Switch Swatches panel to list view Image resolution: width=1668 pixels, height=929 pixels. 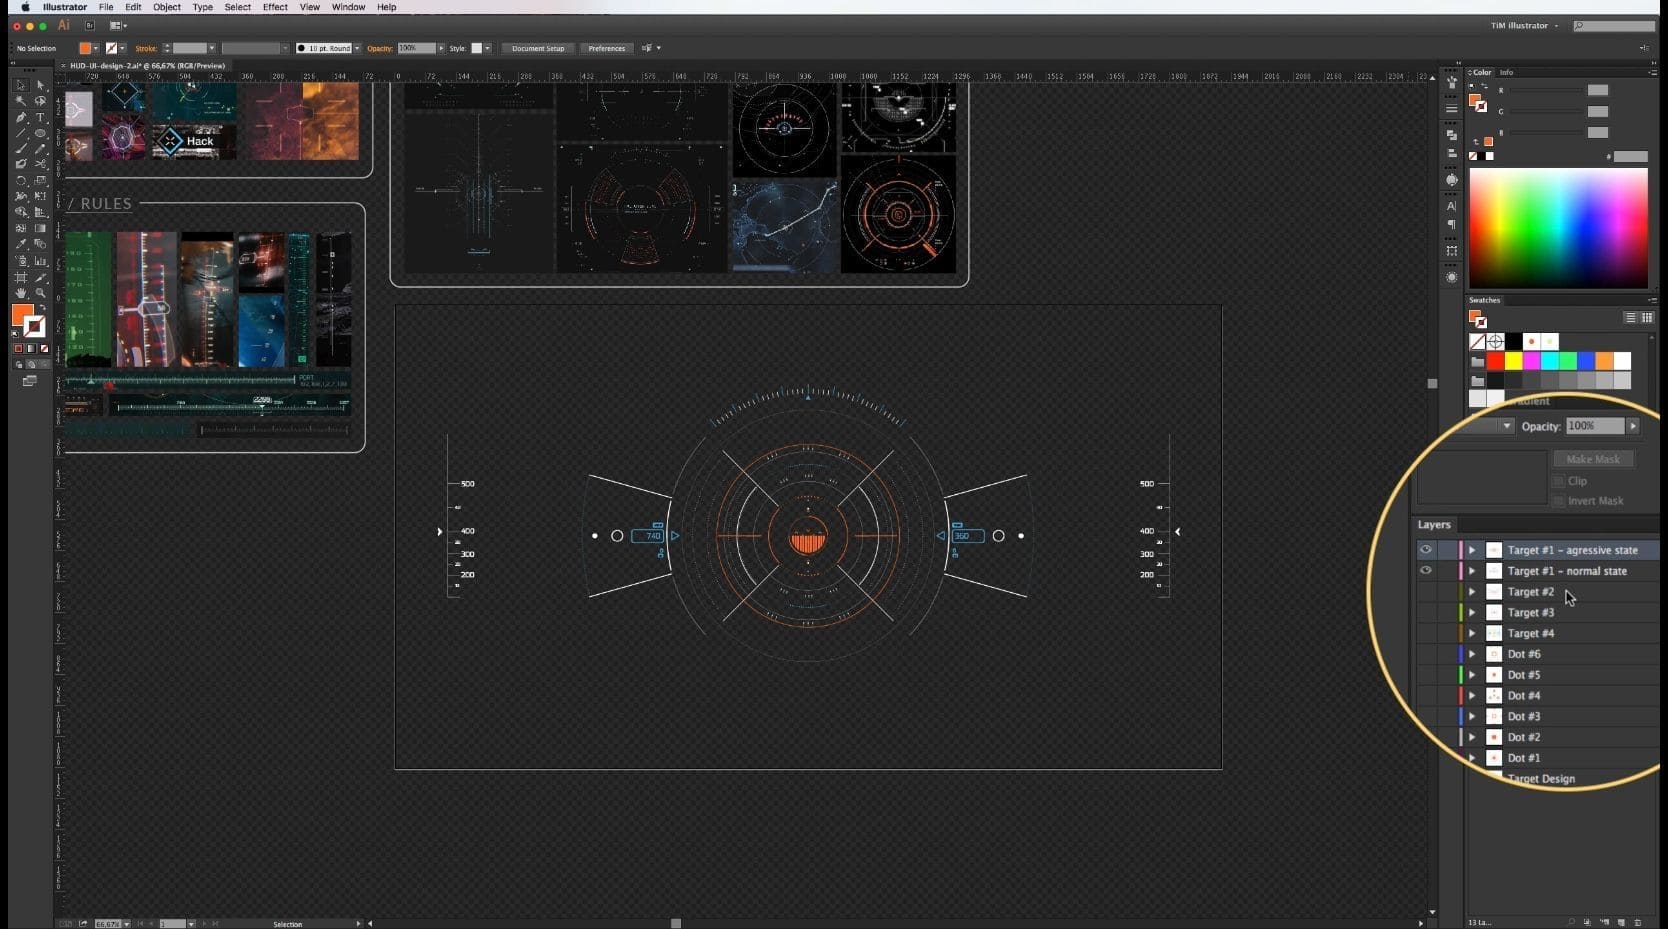(x=1630, y=317)
